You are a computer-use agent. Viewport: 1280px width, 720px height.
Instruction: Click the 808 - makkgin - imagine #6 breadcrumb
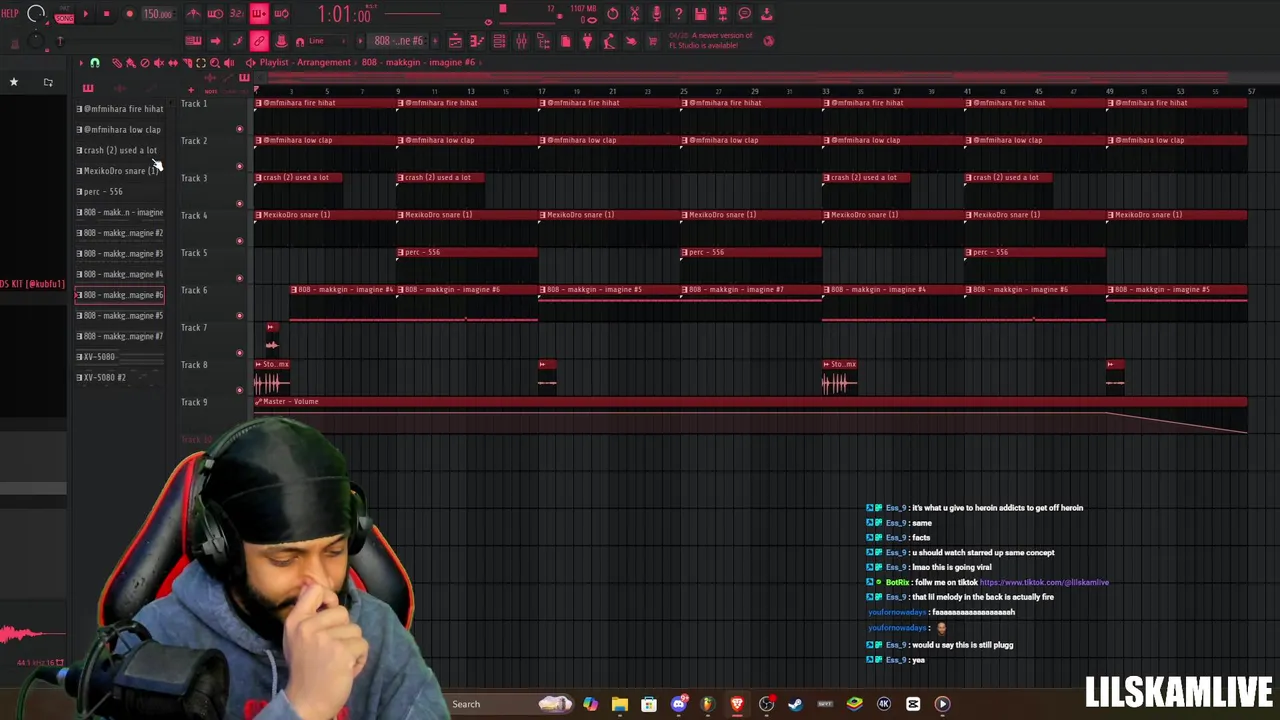pyautogui.click(x=418, y=62)
